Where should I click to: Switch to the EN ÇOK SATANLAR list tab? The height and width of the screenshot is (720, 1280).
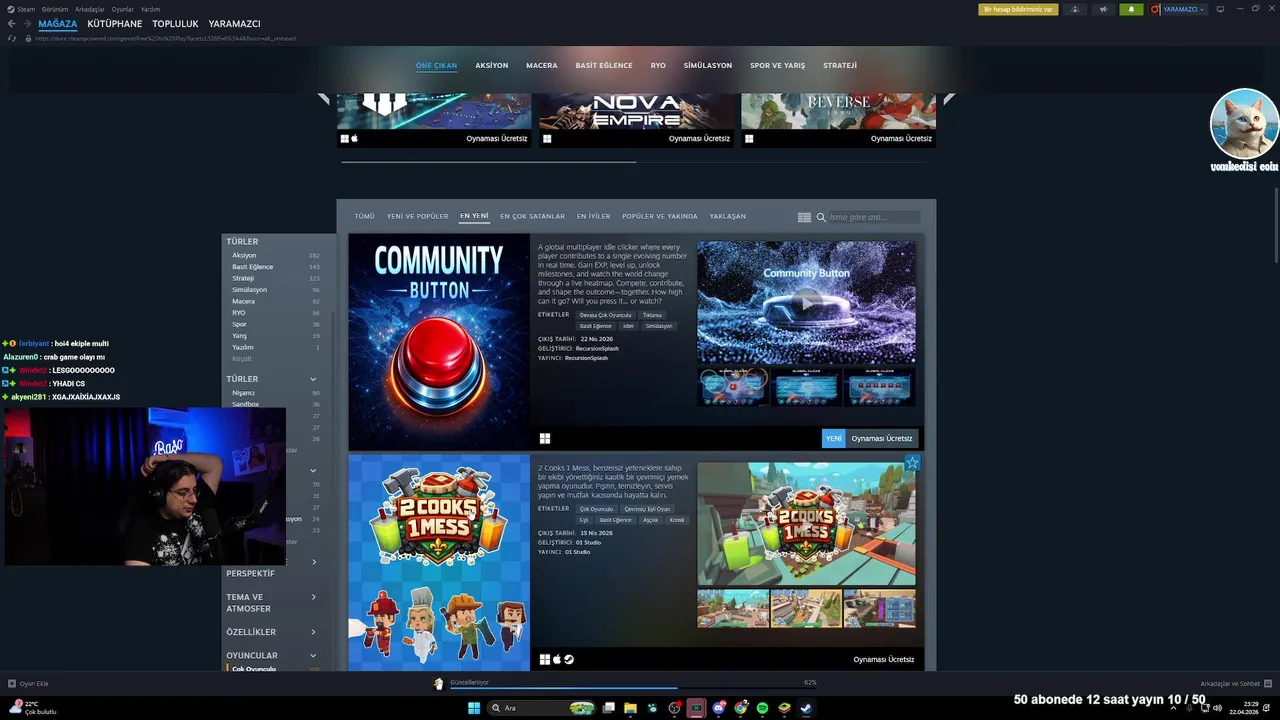pyautogui.click(x=533, y=216)
